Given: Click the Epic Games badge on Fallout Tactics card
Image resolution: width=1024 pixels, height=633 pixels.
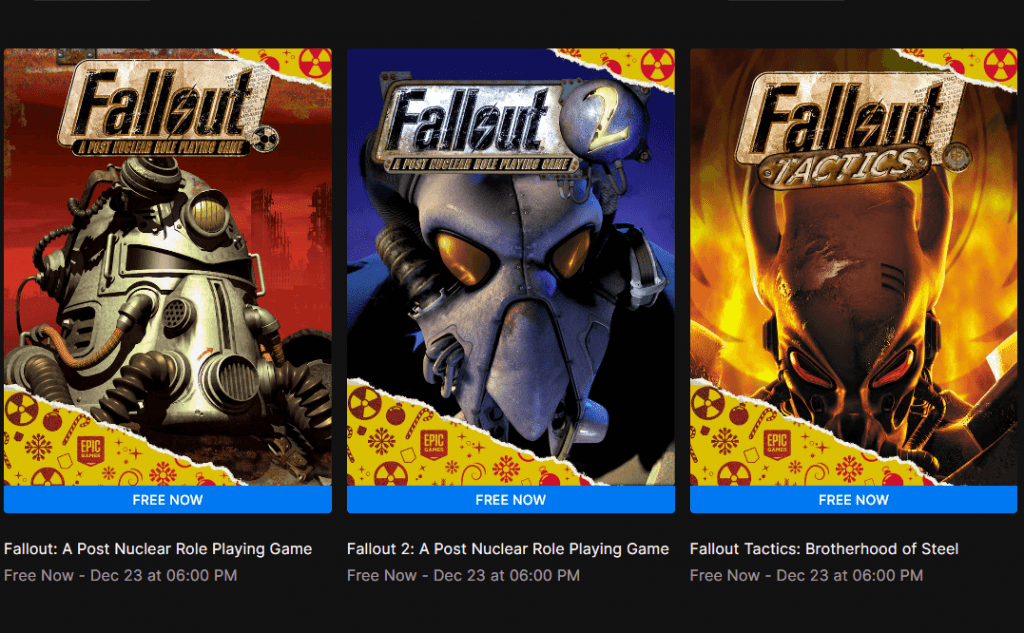Looking at the screenshot, I should click(778, 443).
